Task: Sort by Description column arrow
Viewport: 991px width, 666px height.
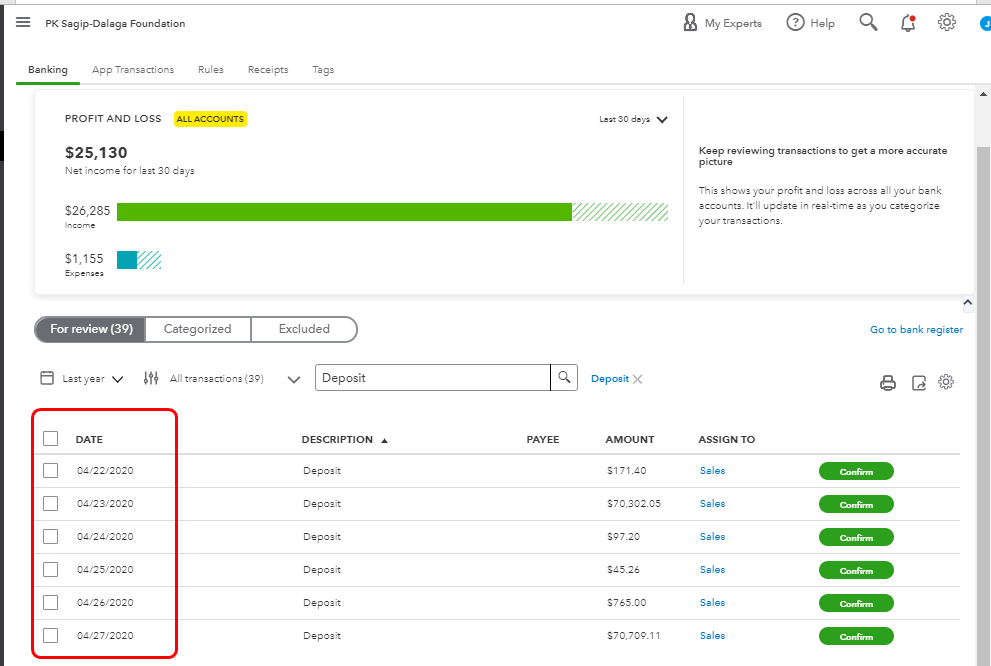Action: click(384, 440)
